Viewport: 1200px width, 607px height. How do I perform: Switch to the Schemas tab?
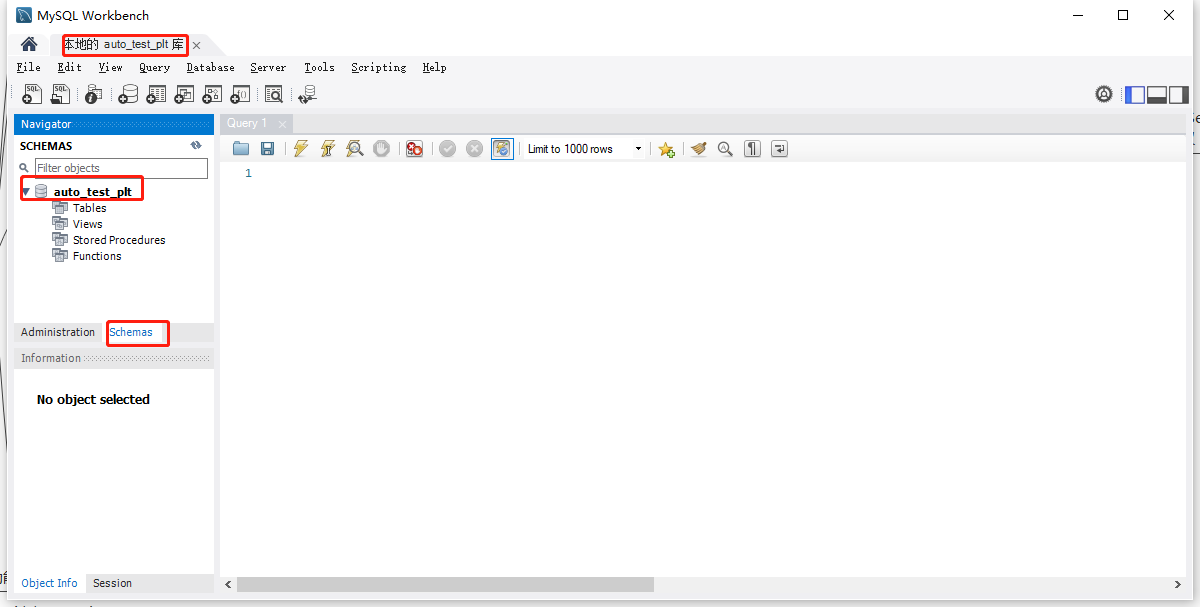pyautogui.click(x=131, y=332)
